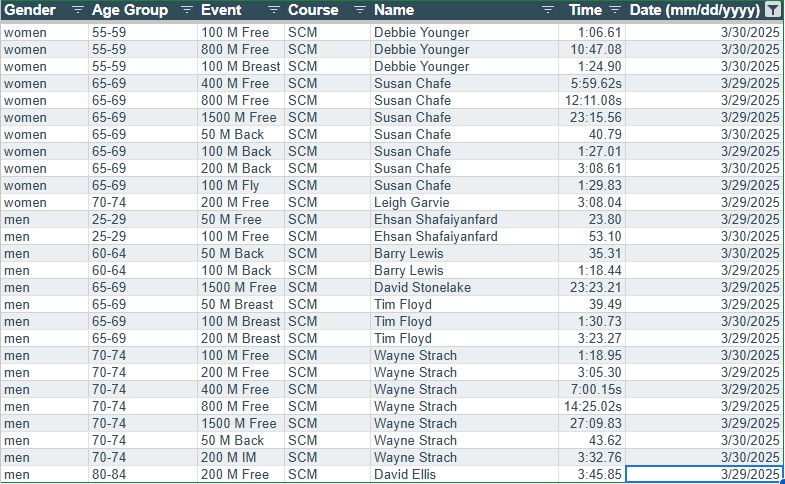Open the Course column filter icon

[x=360, y=10]
